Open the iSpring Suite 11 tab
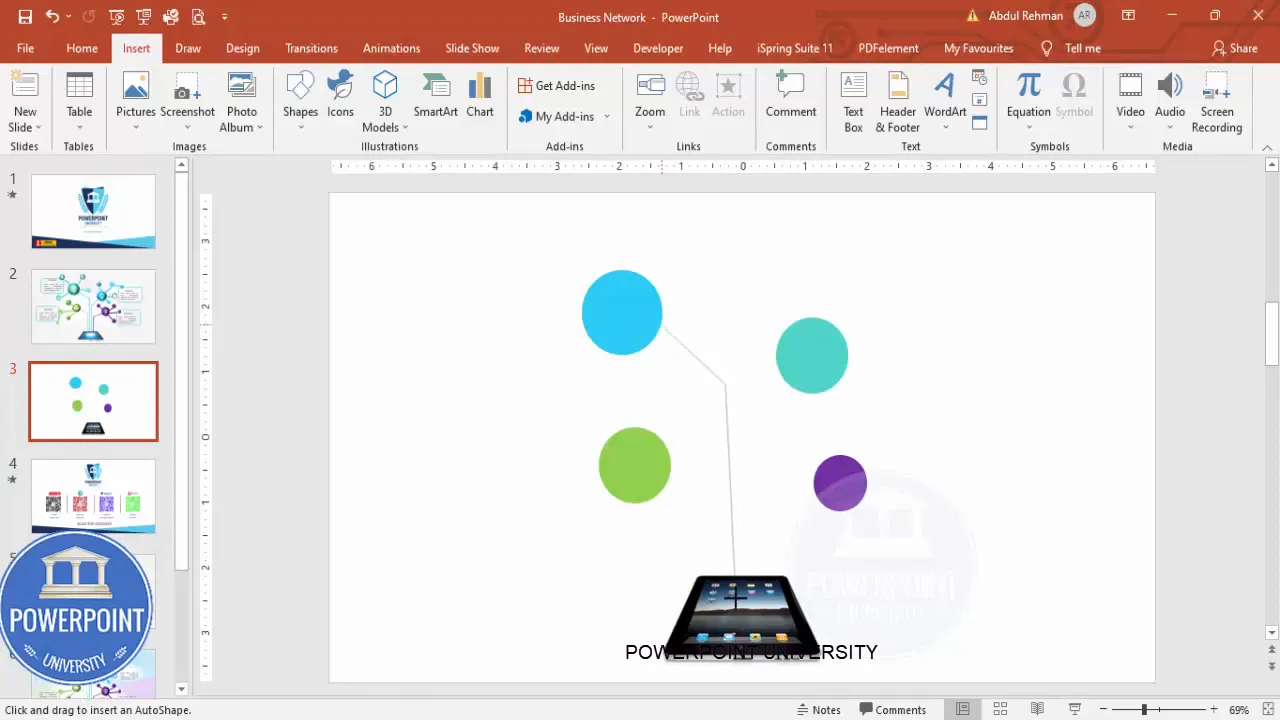Viewport: 1280px width, 720px height. 794,48
